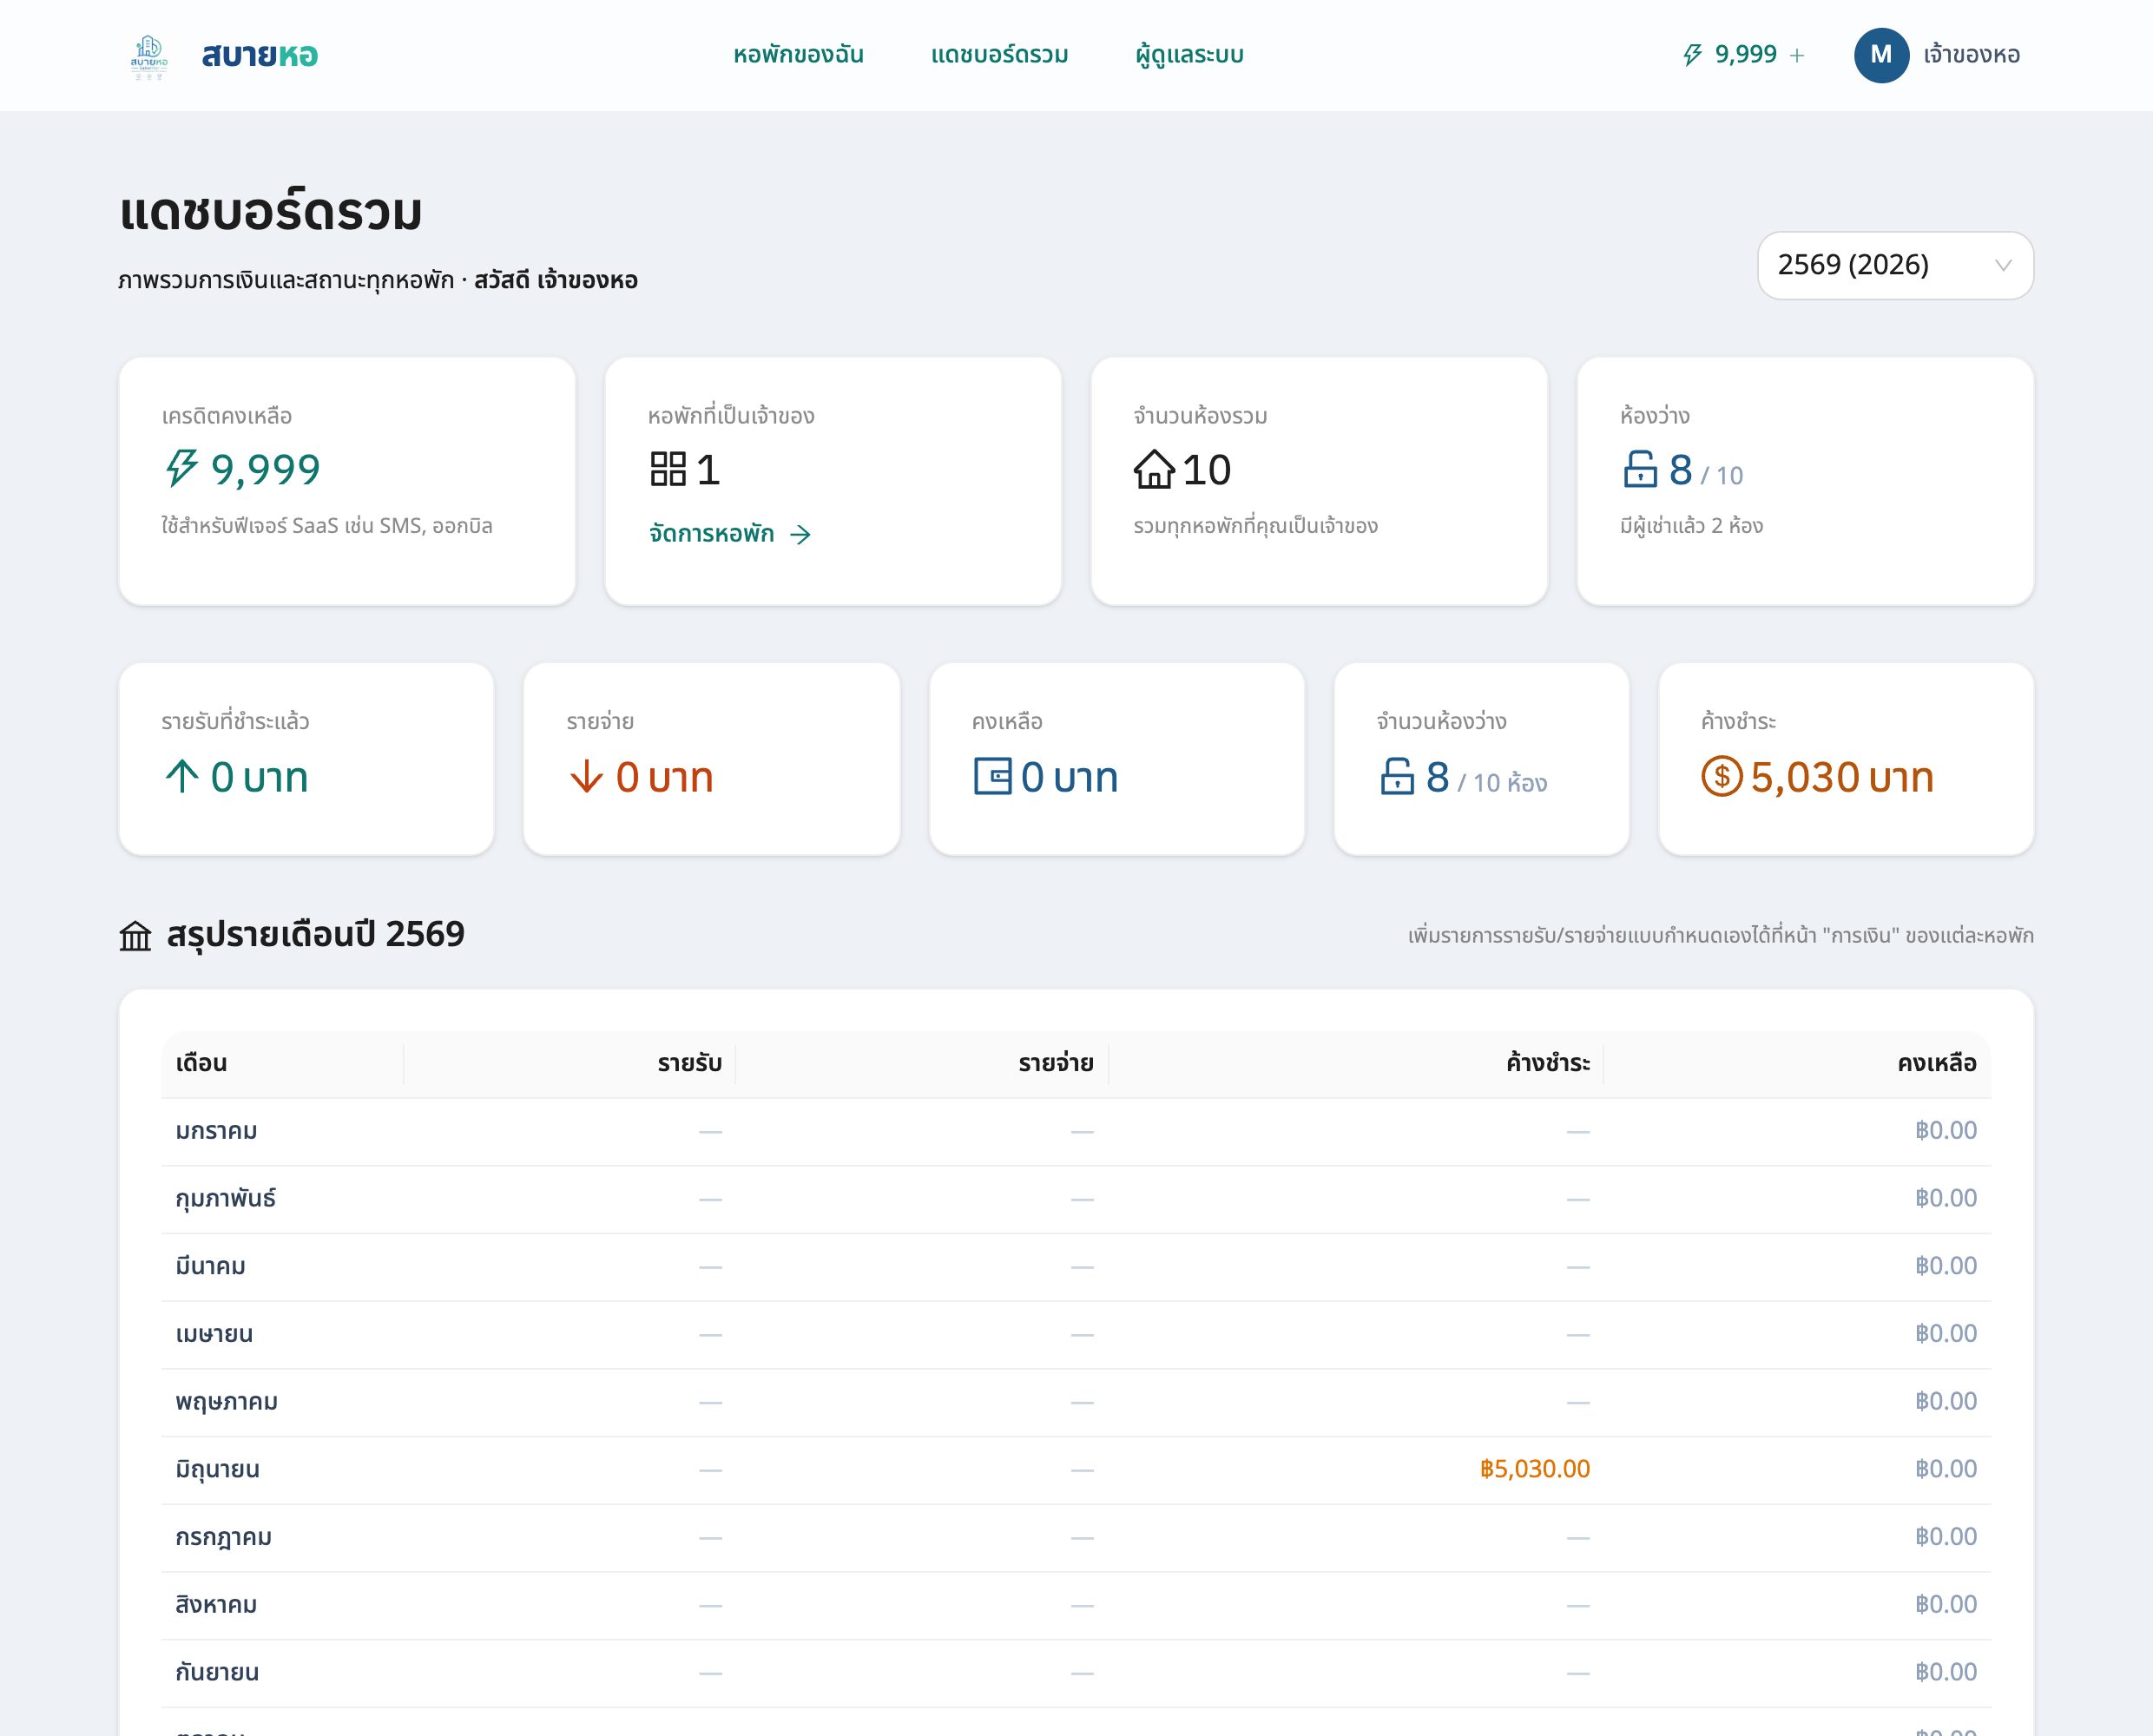Click the สบายหอ brand name

(x=260, y=55)
